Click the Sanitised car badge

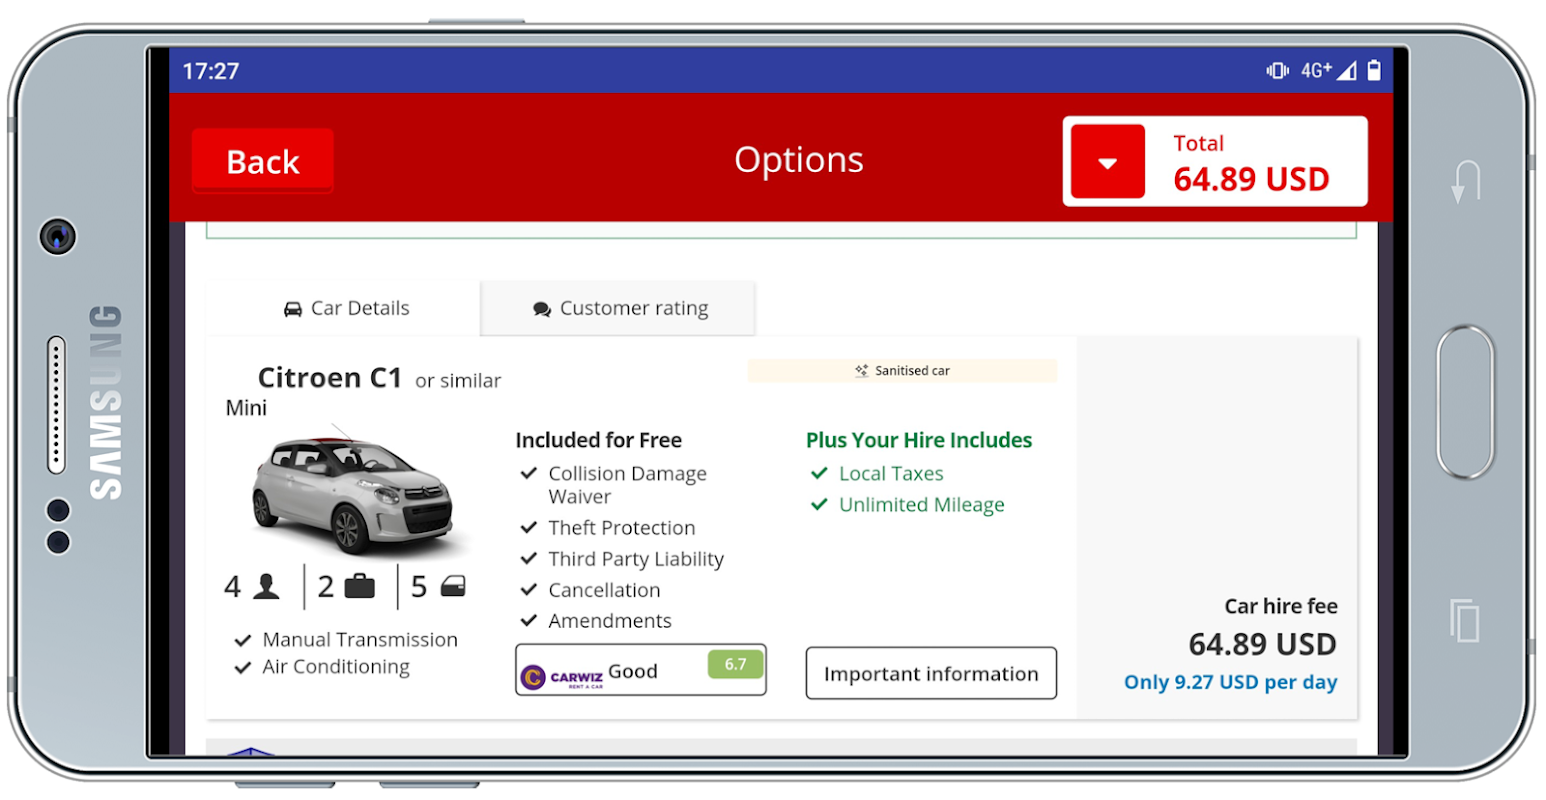[902, 370]
